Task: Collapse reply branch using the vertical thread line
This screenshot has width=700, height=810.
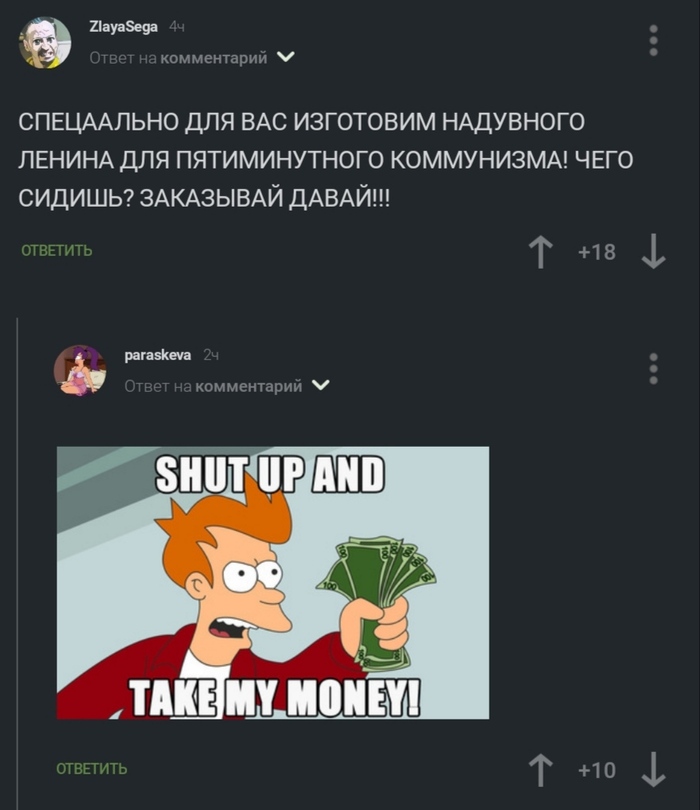Action: (x=18, y=563)
